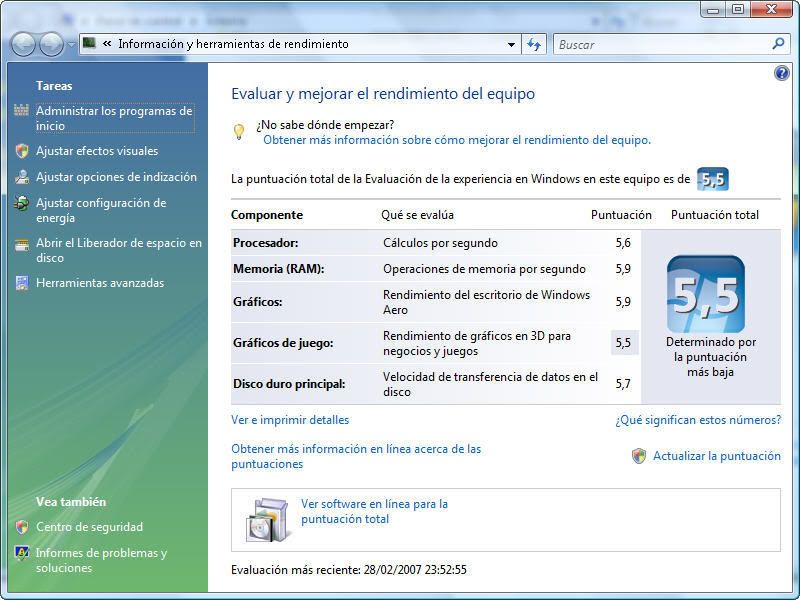Open ¿Qué significan estos números? link
Screen dimensions: 800x600
[698, 420]
